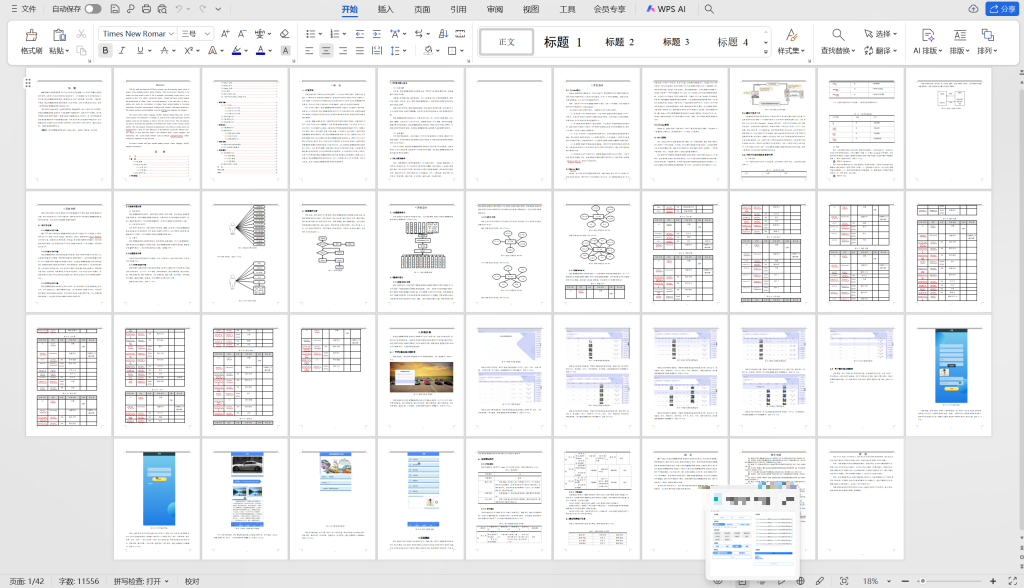Apply the Heading 1 (标题 1) style

pos(562,42)
